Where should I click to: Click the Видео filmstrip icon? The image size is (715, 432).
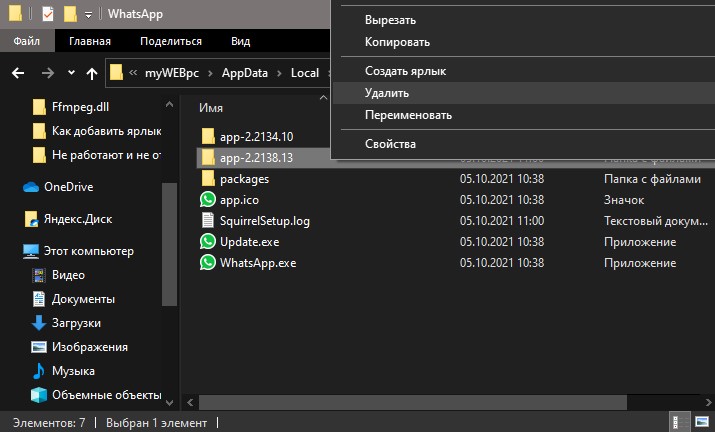(x=39, y=276)
